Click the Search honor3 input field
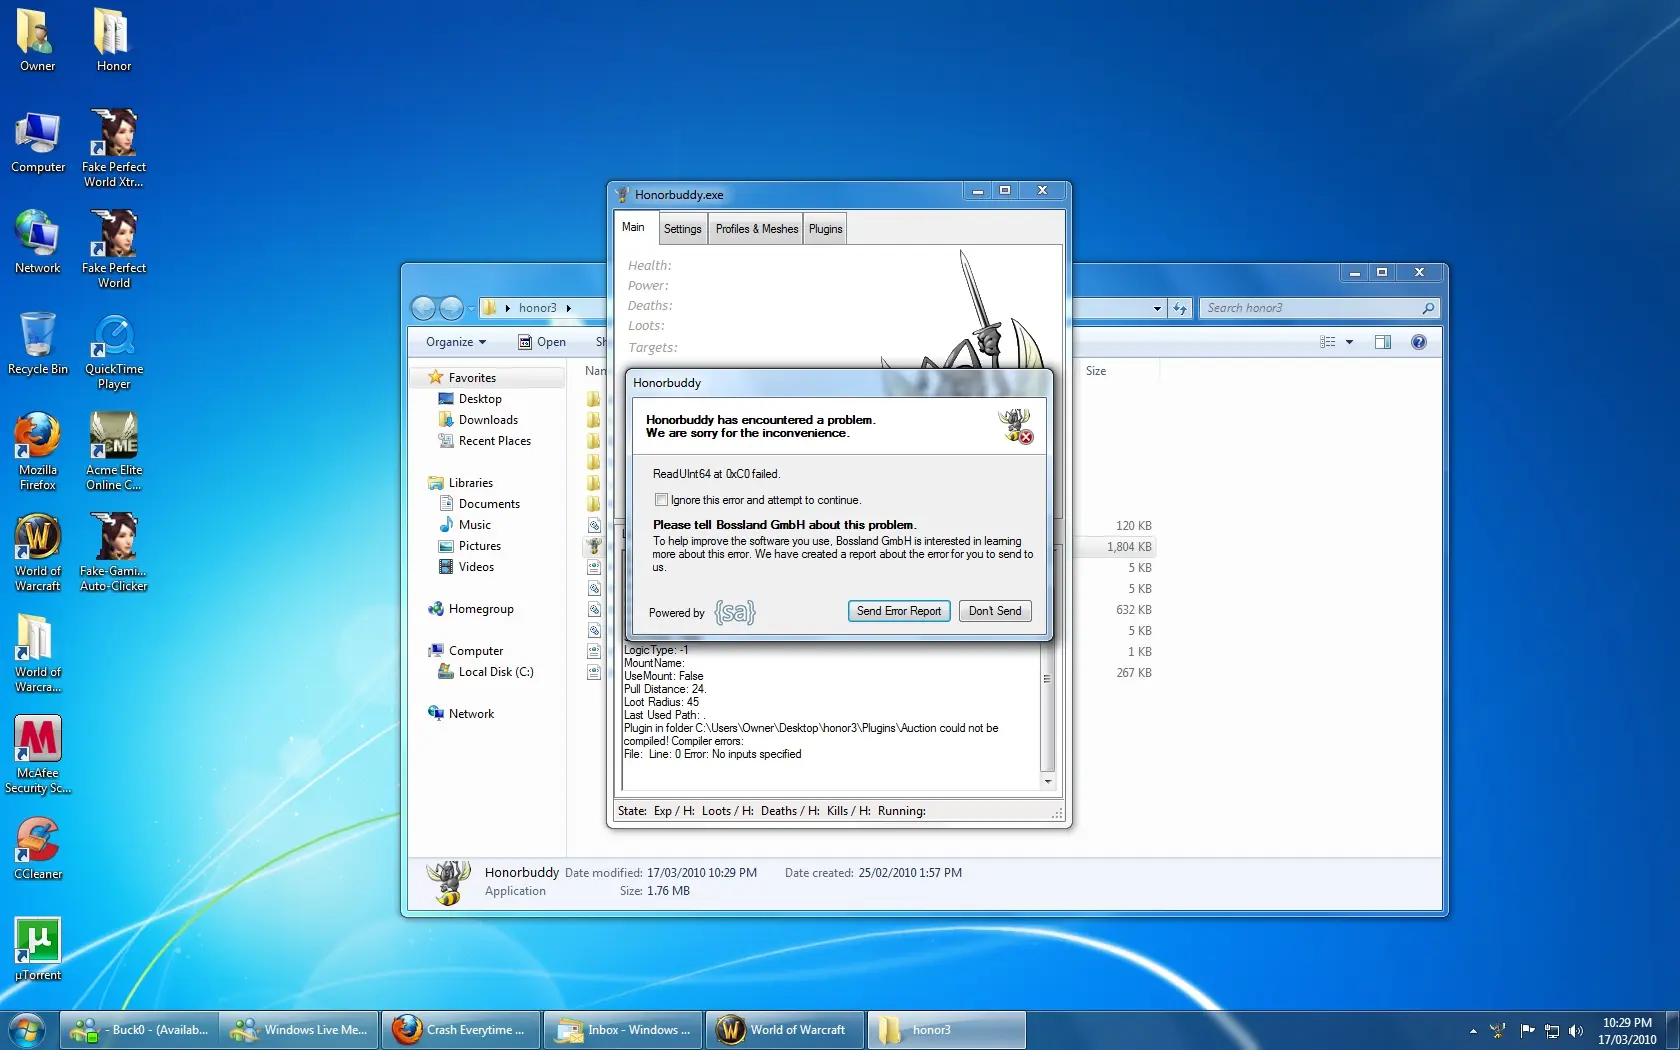Screen dimensions: 1680x1050 pyautogui.click(x=1319, y=308)
